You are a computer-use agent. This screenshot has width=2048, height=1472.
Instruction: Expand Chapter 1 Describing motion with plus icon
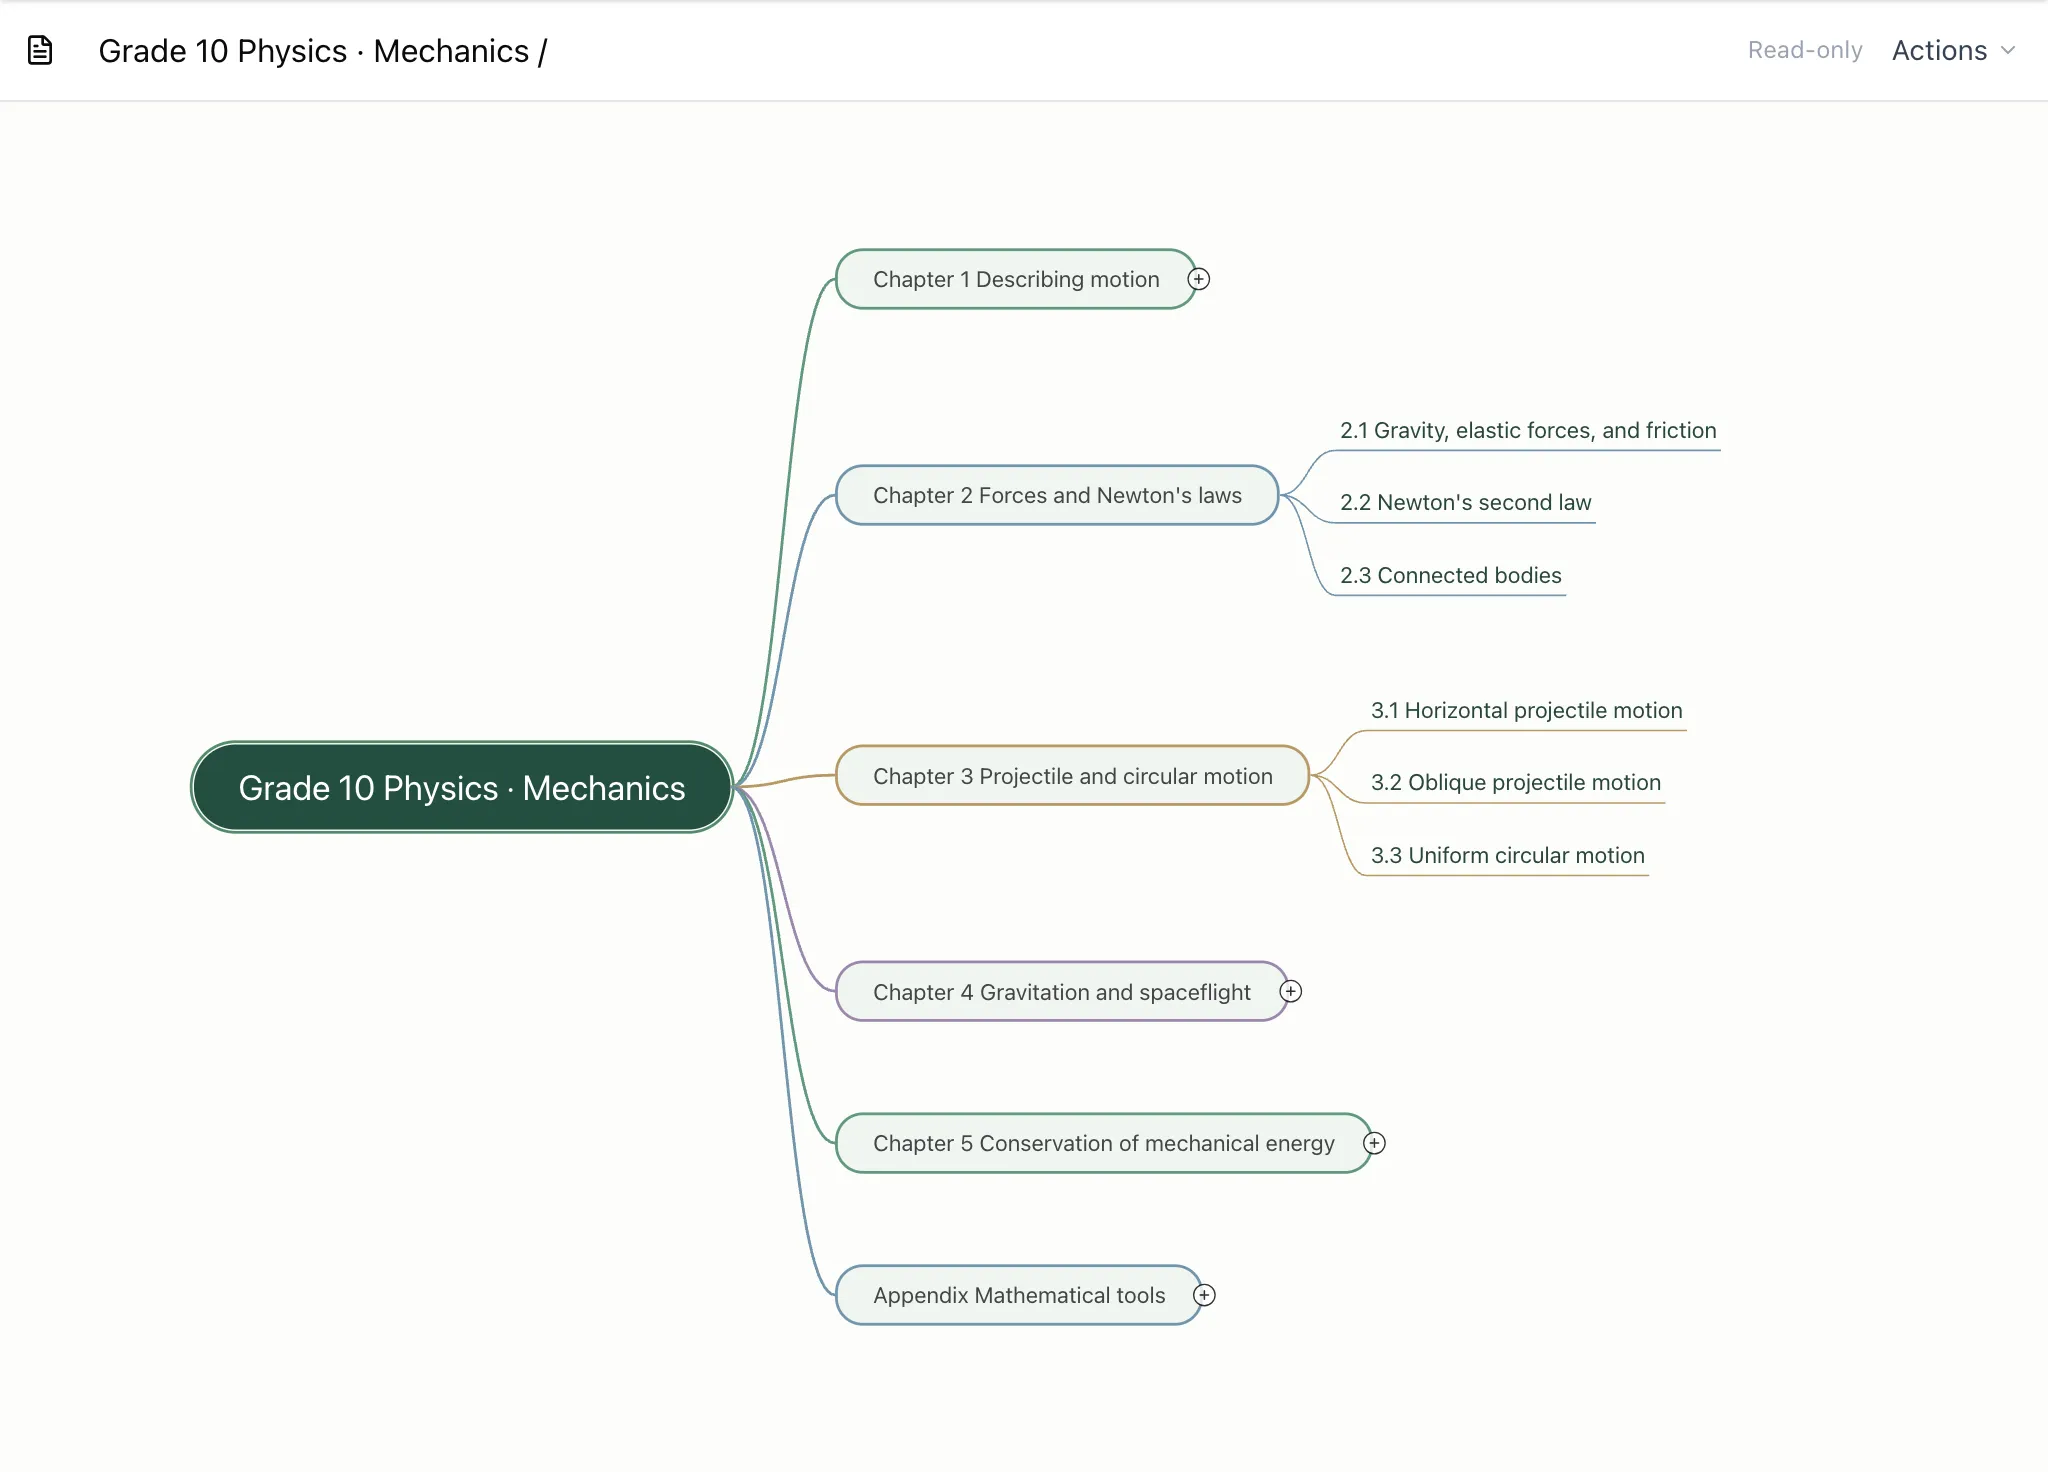click(x=1199, y=279)
